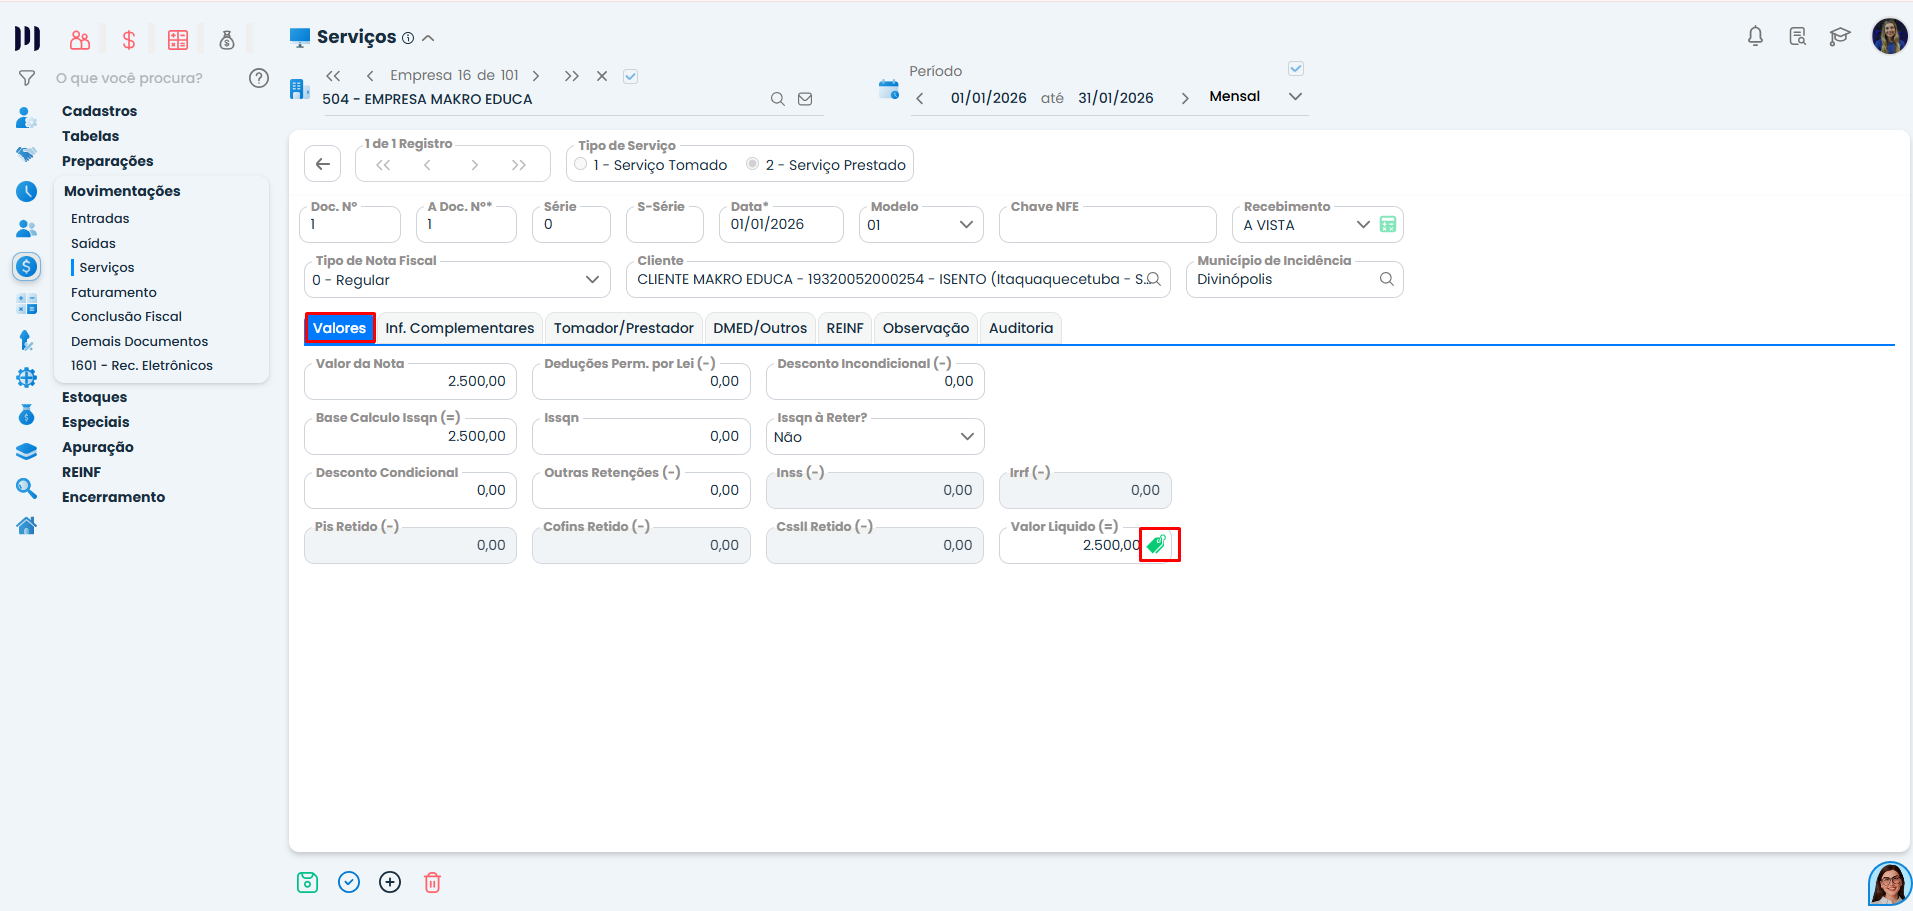
Task: Open the graduation cap training icon
Action: [1839, 37]
